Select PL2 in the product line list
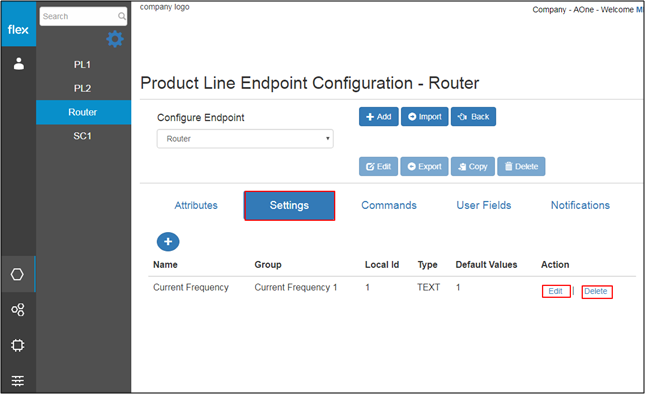 coord(83,88)
